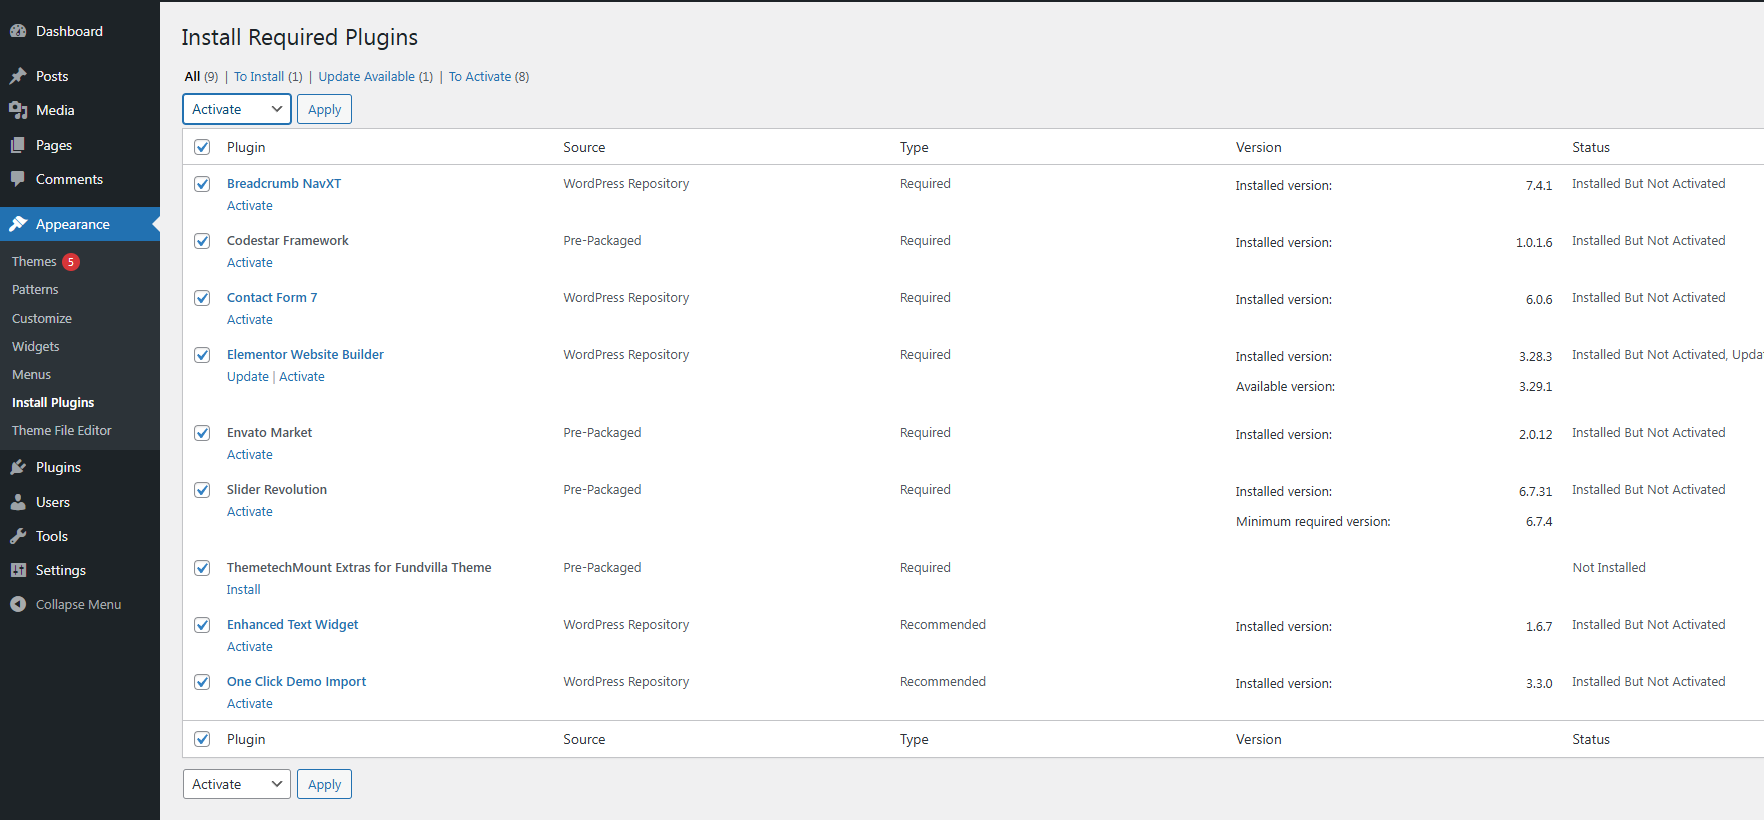The height and width of the screenshot is (820, 1764).
Task: Click the Appearance paintbrush icon
Action: (x=18, y=224)
